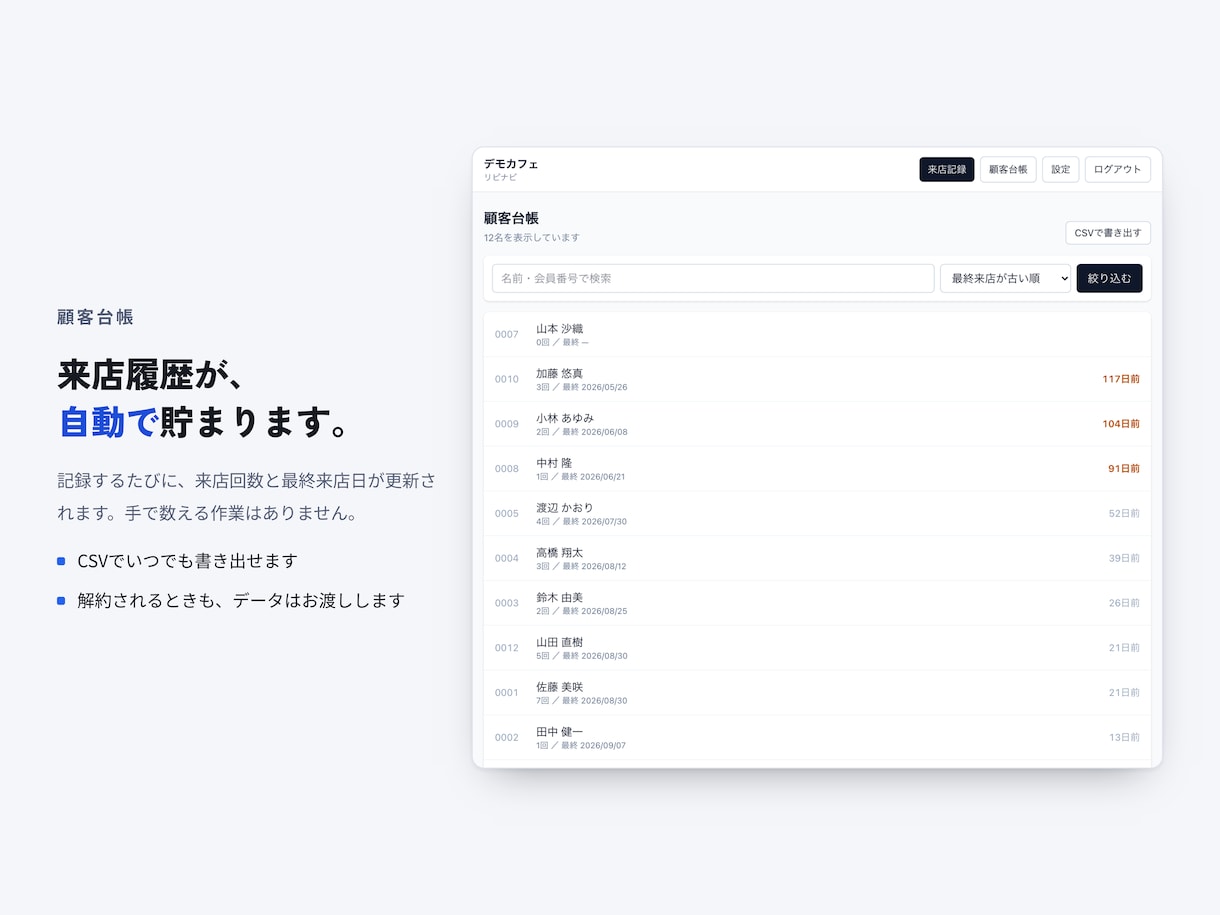This screenshot has width=1220, height=915.
Task: Click member number 0004
Action: pyautogui.click(x=507, y=559)
